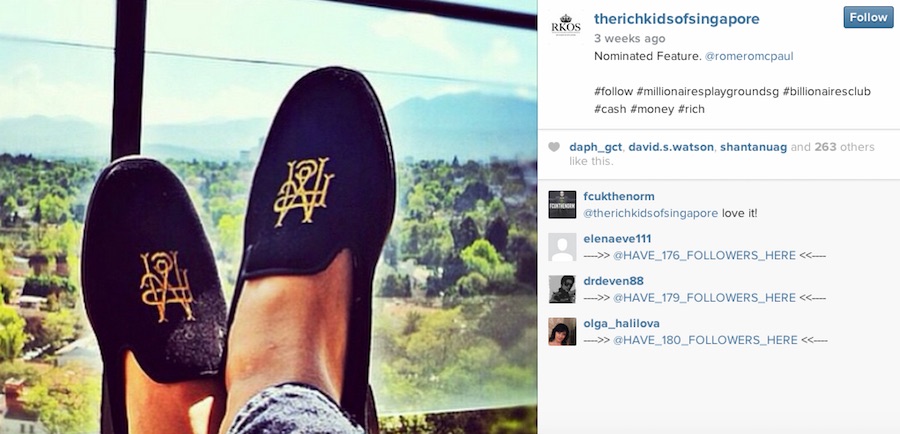Click the heart like icon

coord(554,148)
